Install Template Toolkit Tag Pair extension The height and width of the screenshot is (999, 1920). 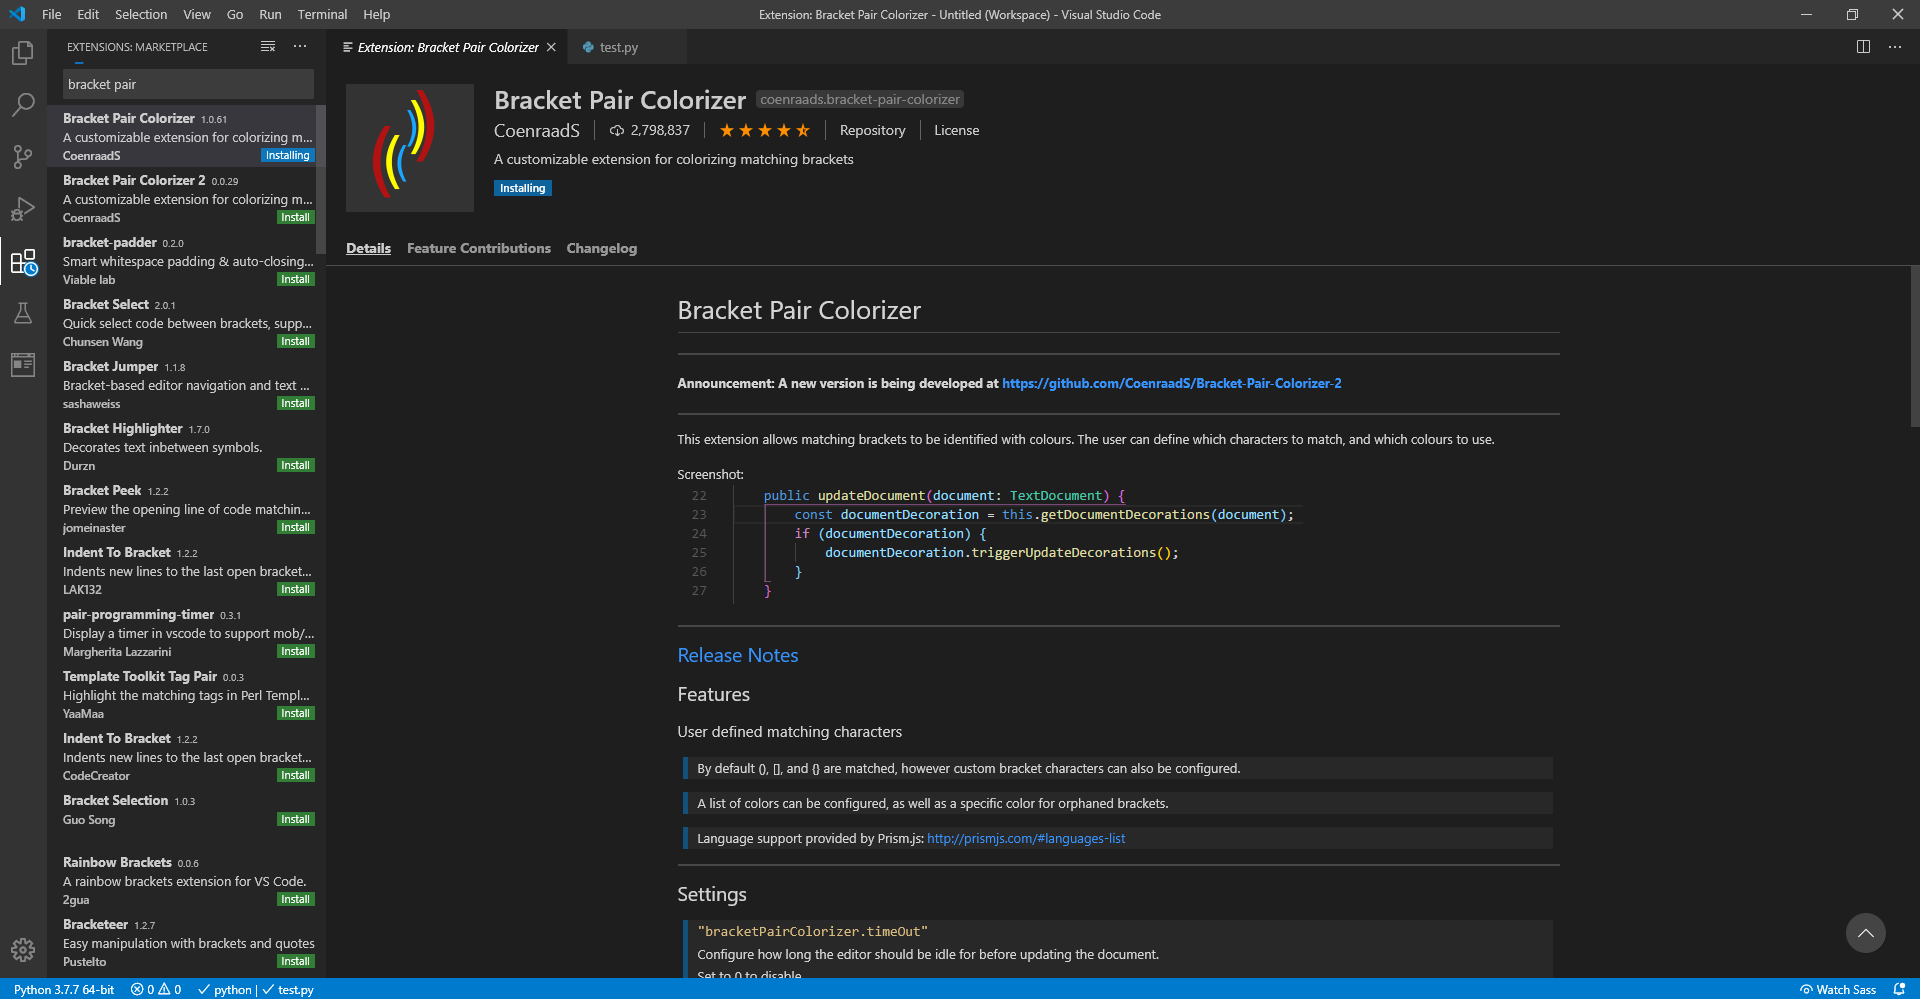coord(295,713)
